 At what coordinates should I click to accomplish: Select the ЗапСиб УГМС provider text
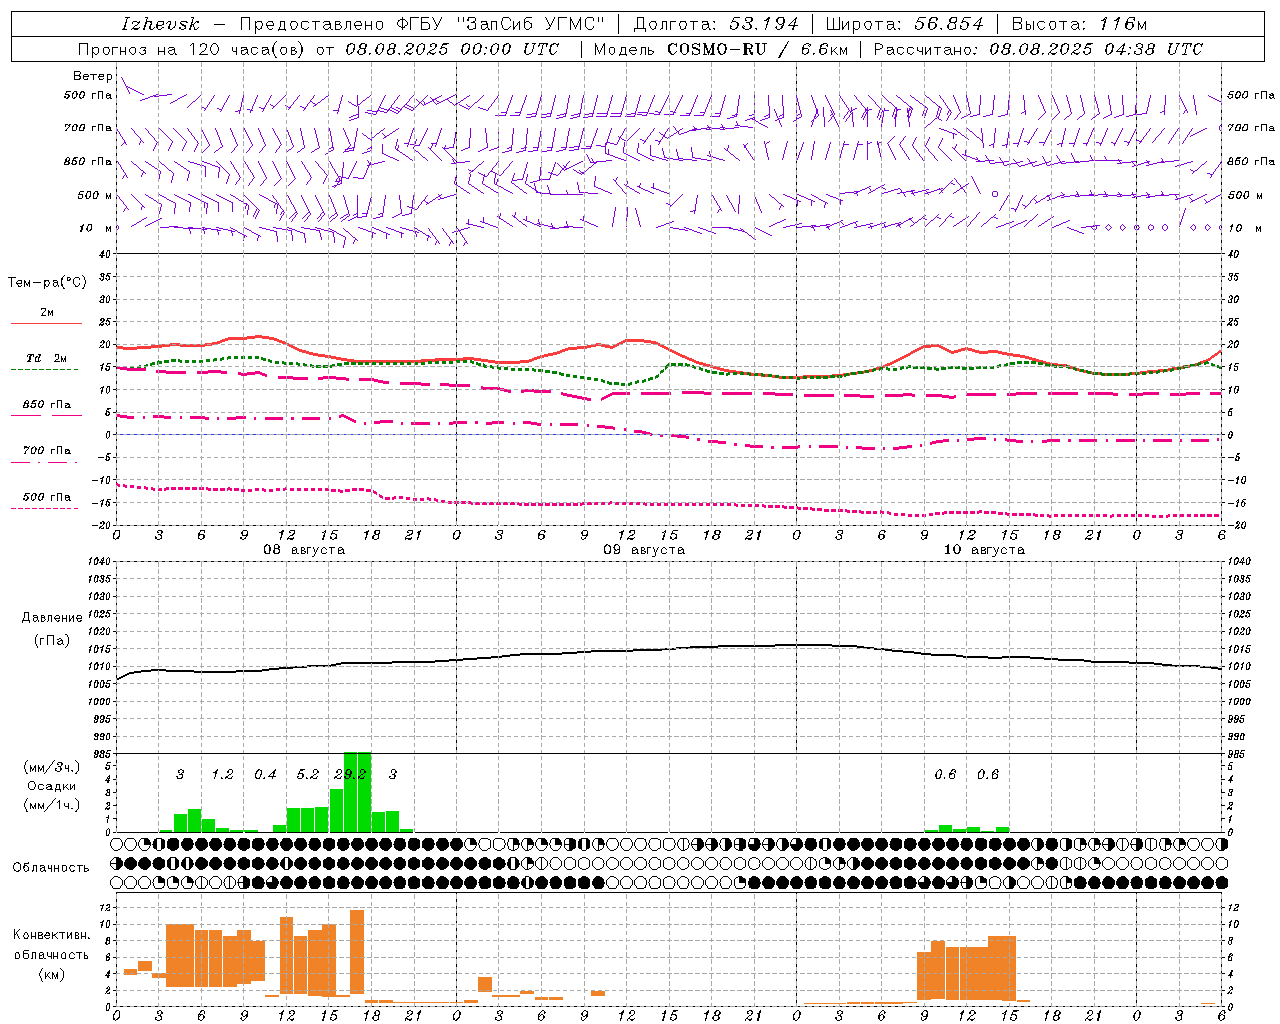tap(530, 24)
